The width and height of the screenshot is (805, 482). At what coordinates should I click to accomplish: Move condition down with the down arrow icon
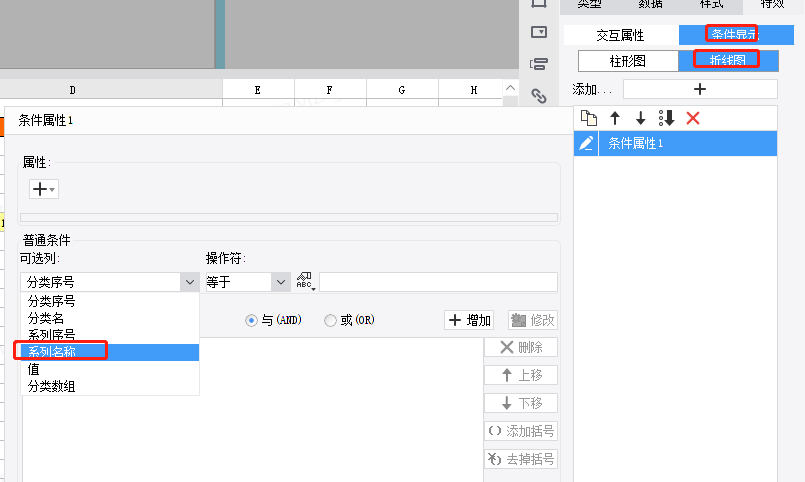point(641,118)
